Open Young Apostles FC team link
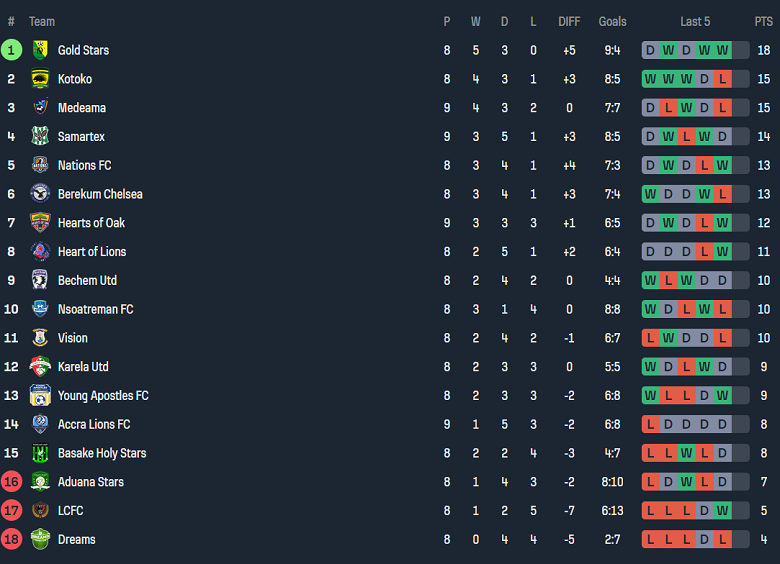 tap(103, 396)
